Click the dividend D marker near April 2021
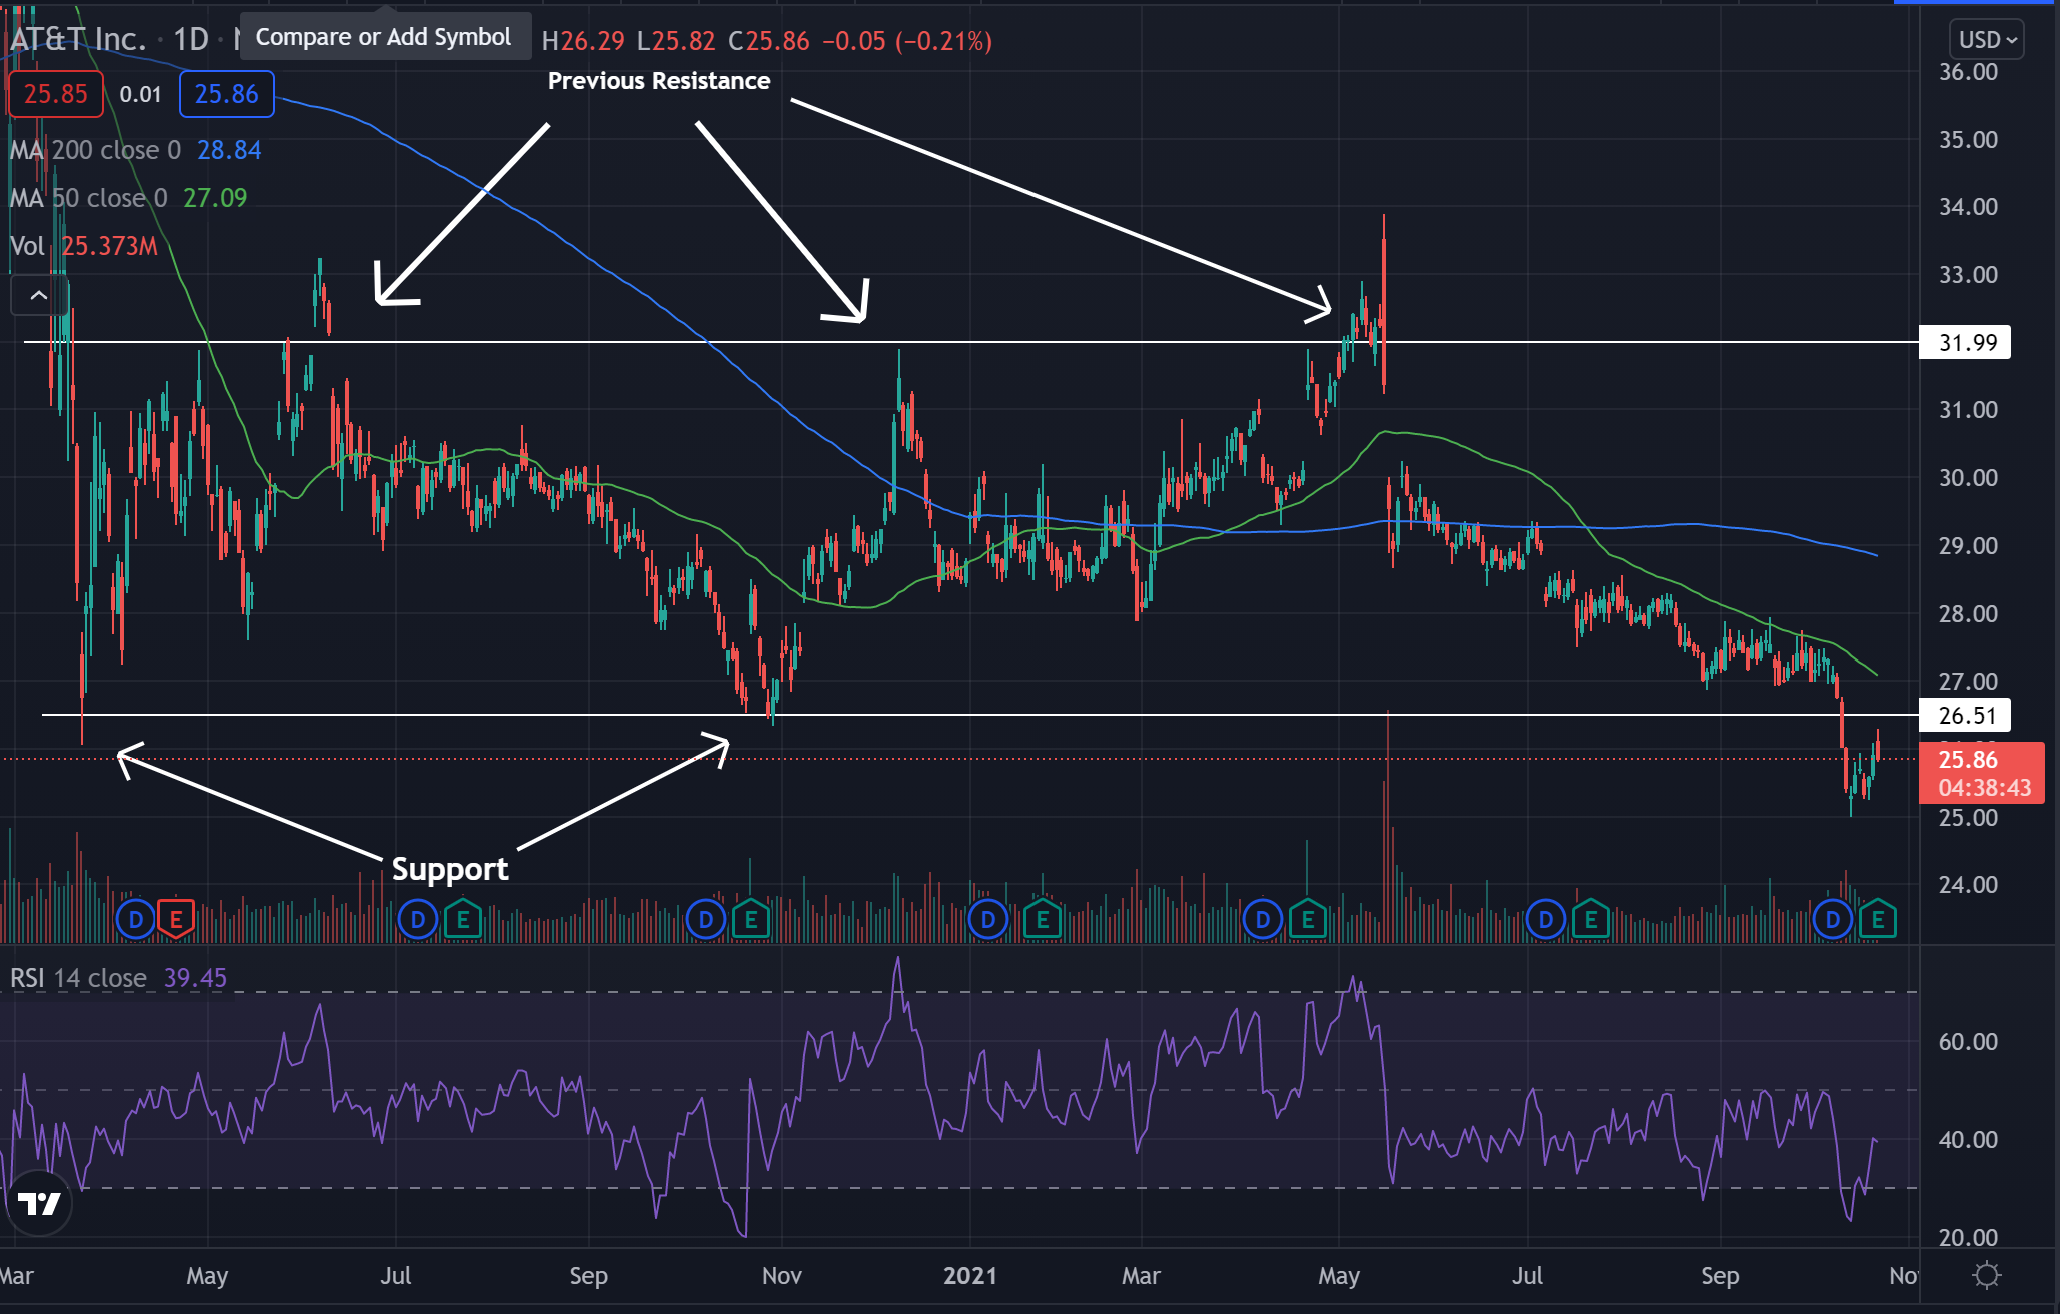2060x1314 pixels. [x=1263, y=919]
